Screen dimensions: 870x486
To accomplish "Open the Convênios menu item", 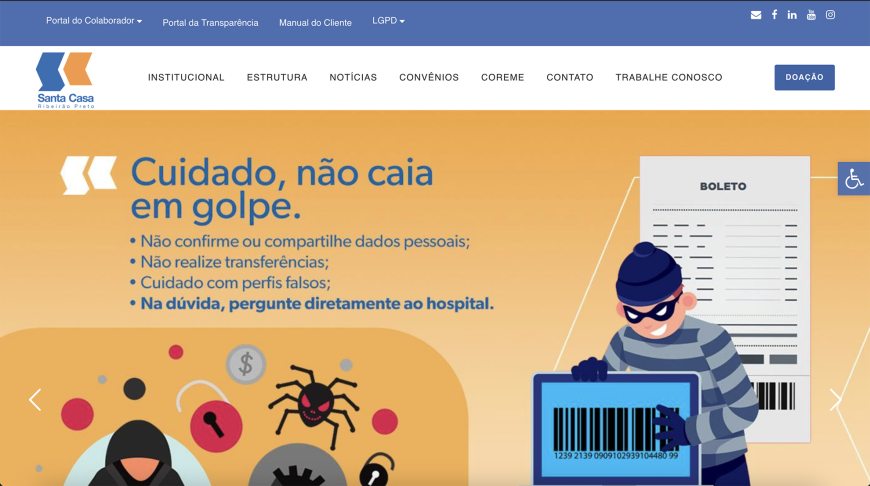I will pos(429,77).
